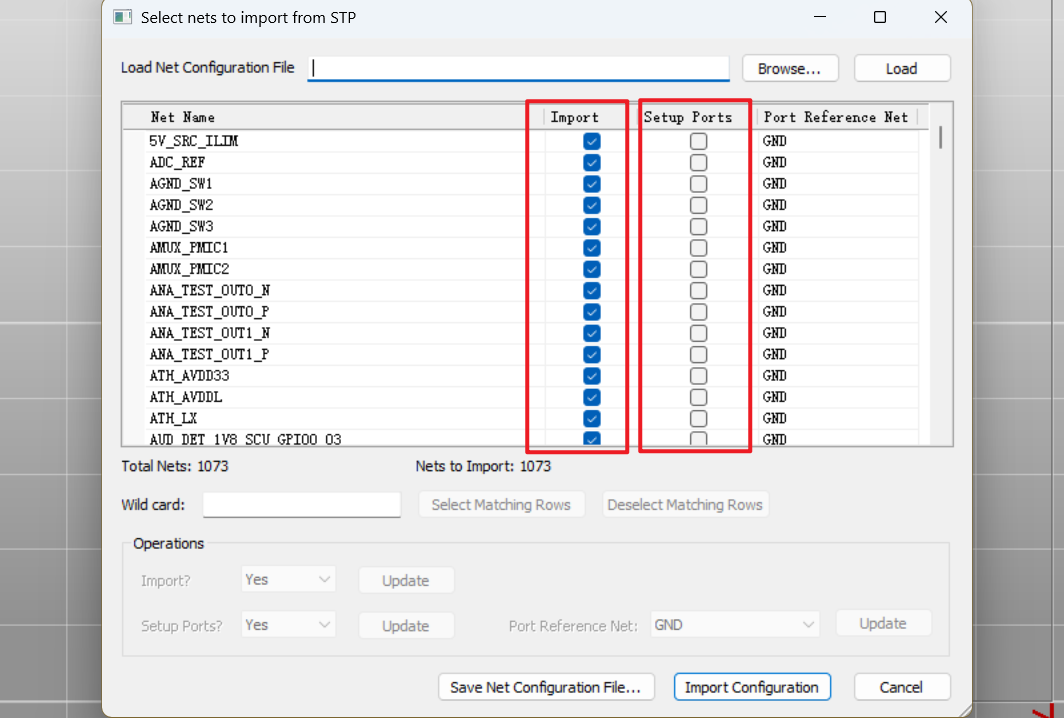The height and width of the screenshot is (718, 1064).
Task: Select the ANA_TEST_OUT0_N net name
Action: click(210, 290)
